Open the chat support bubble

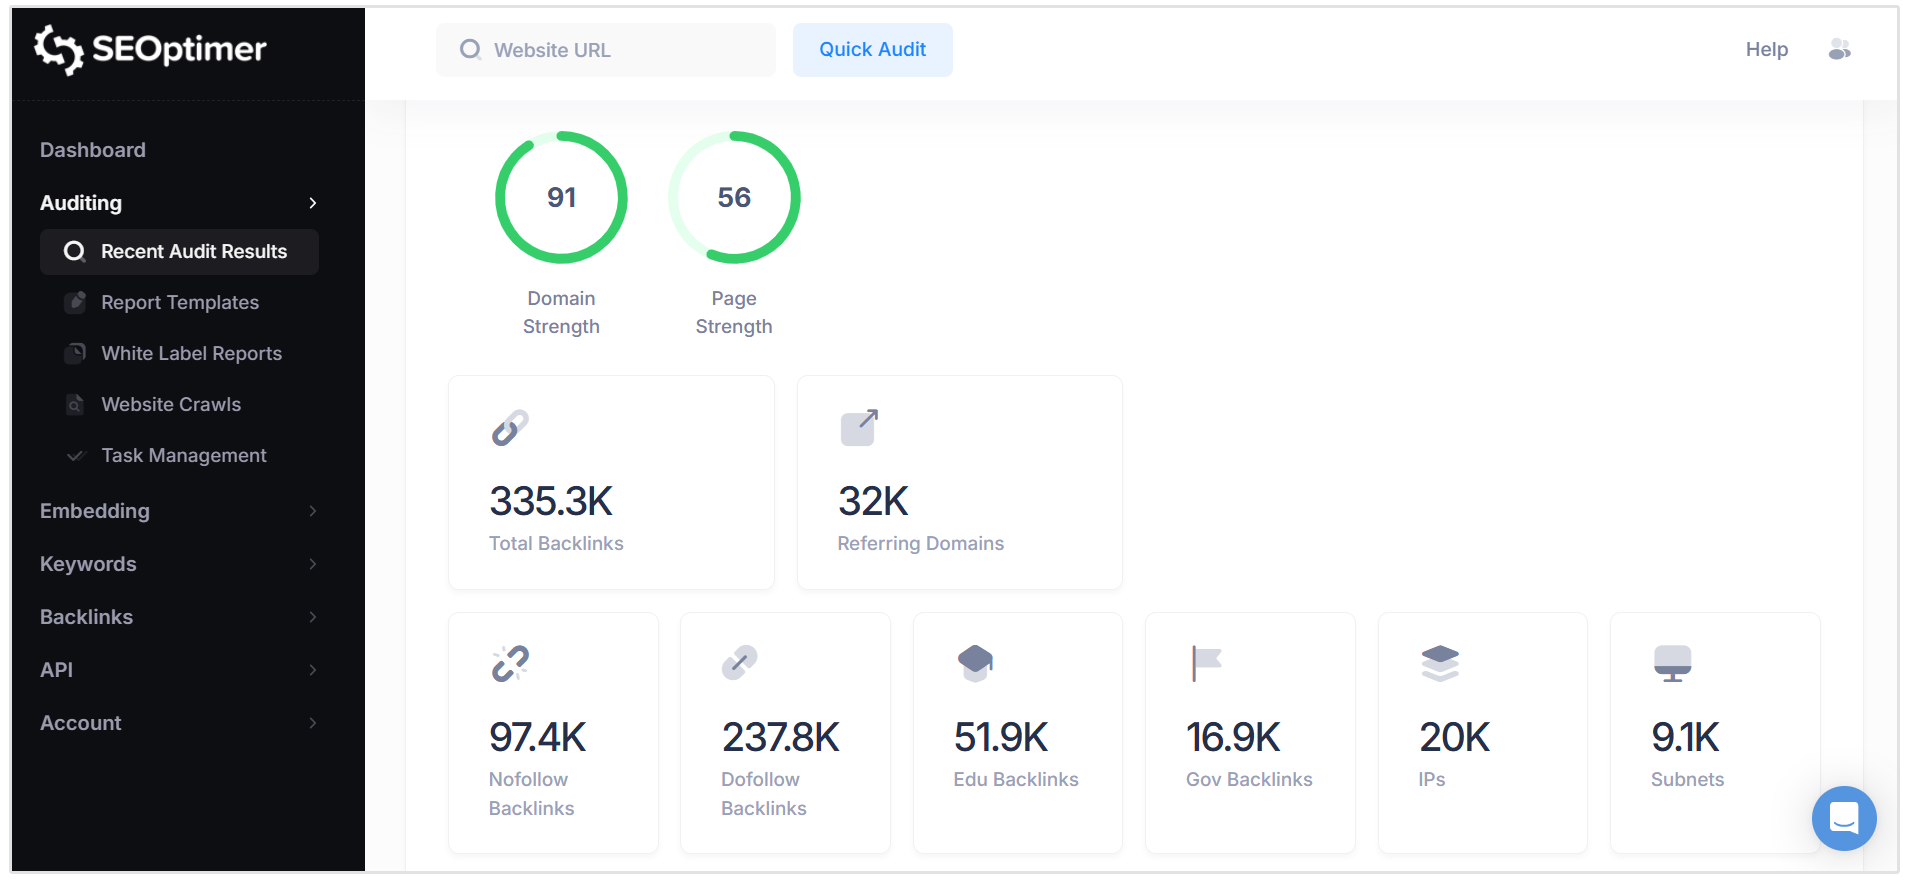click(1843, 818)
